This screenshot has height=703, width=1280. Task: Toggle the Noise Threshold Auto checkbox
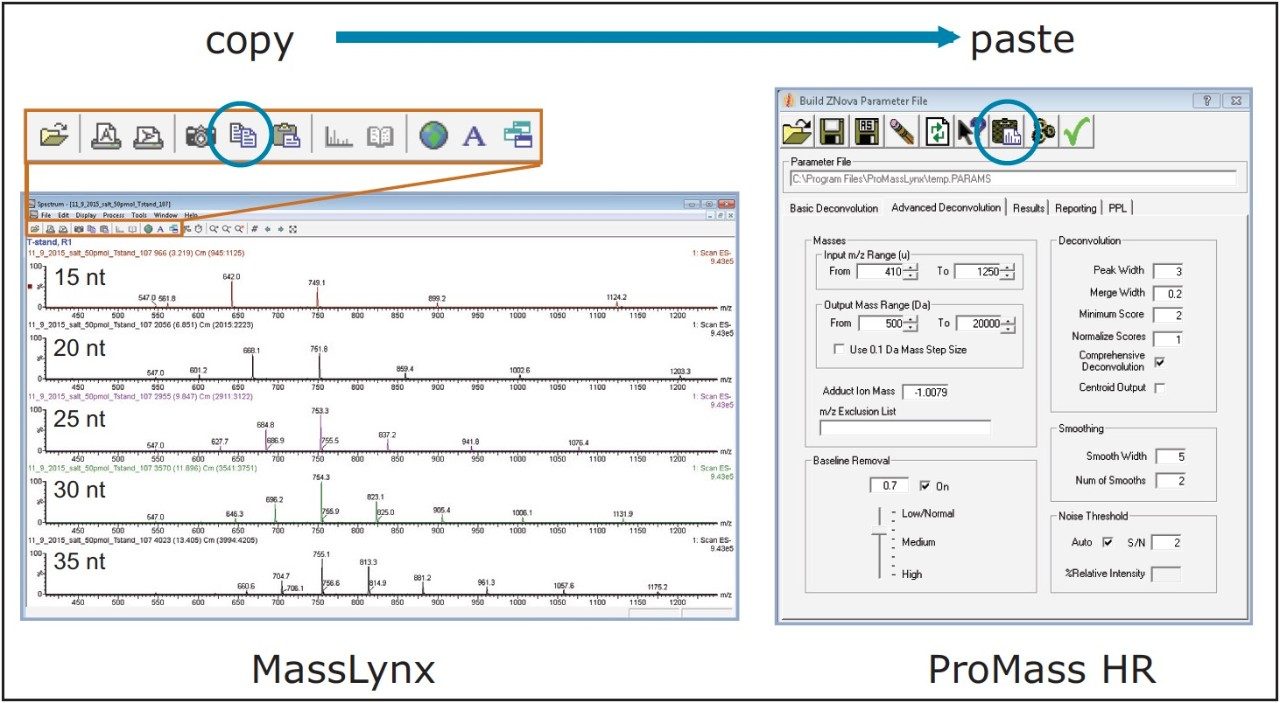[x=1107, y=542]
